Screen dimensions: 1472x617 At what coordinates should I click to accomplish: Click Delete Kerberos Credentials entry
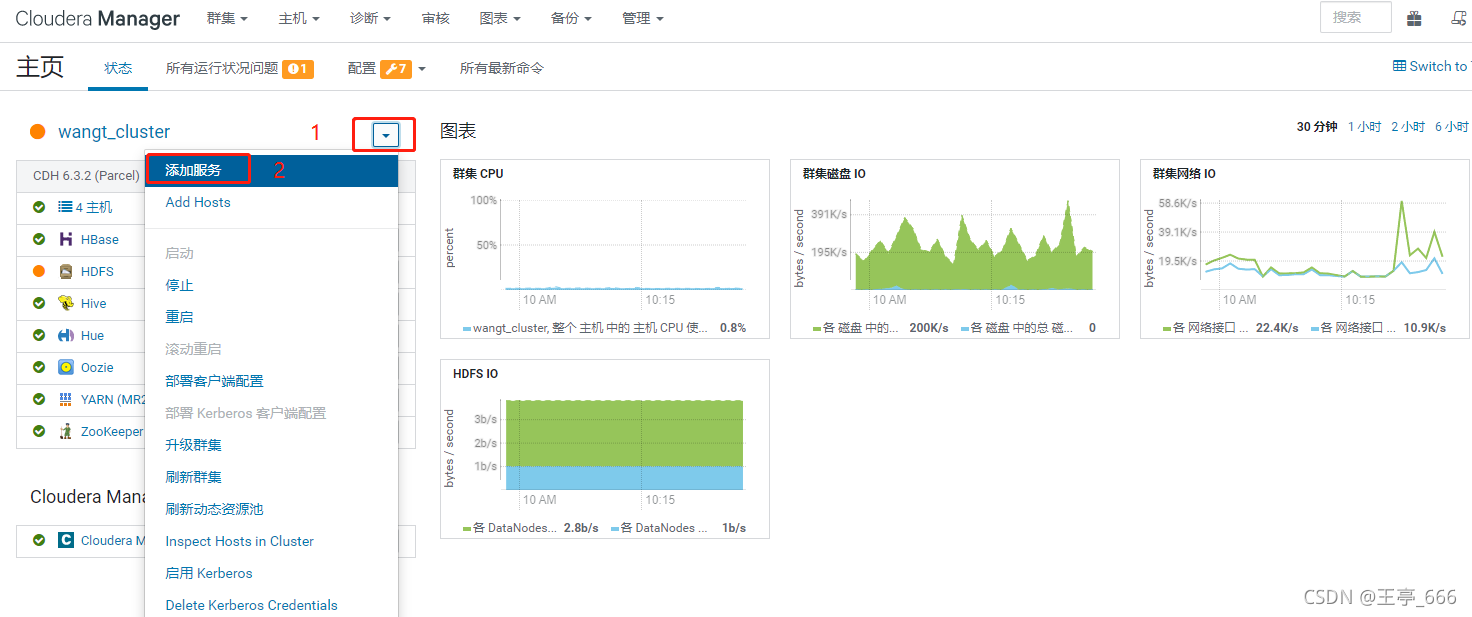pos(251,605)
